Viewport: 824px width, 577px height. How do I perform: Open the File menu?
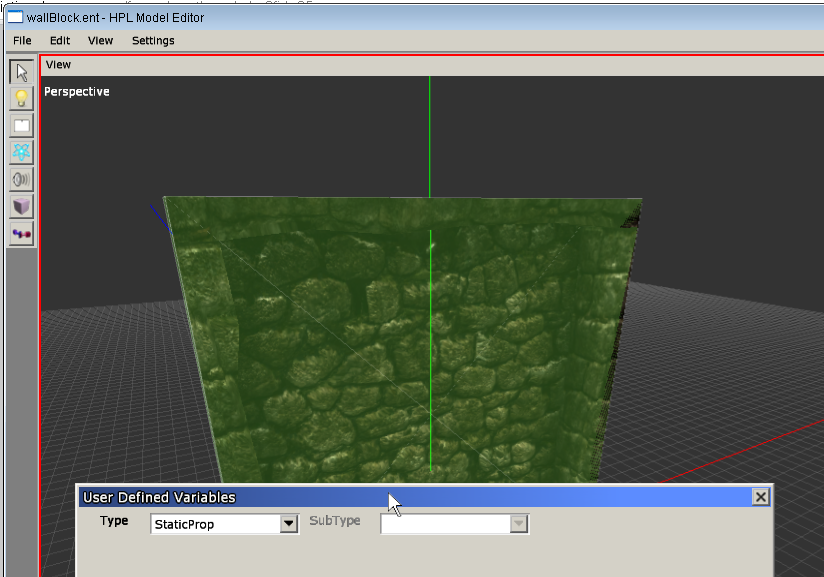coord(22,41)
